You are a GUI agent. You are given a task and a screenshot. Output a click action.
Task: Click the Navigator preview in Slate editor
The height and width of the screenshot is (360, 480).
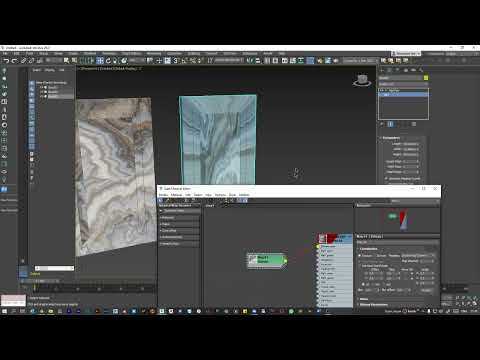pyautogui.click(x=397, y=220)
